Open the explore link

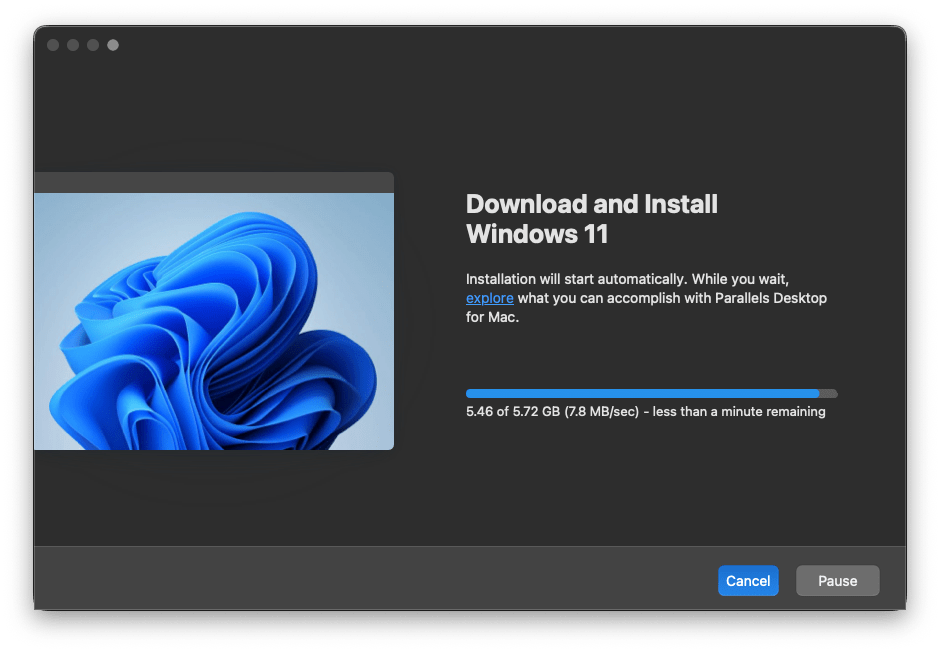(x=489, y=298)
